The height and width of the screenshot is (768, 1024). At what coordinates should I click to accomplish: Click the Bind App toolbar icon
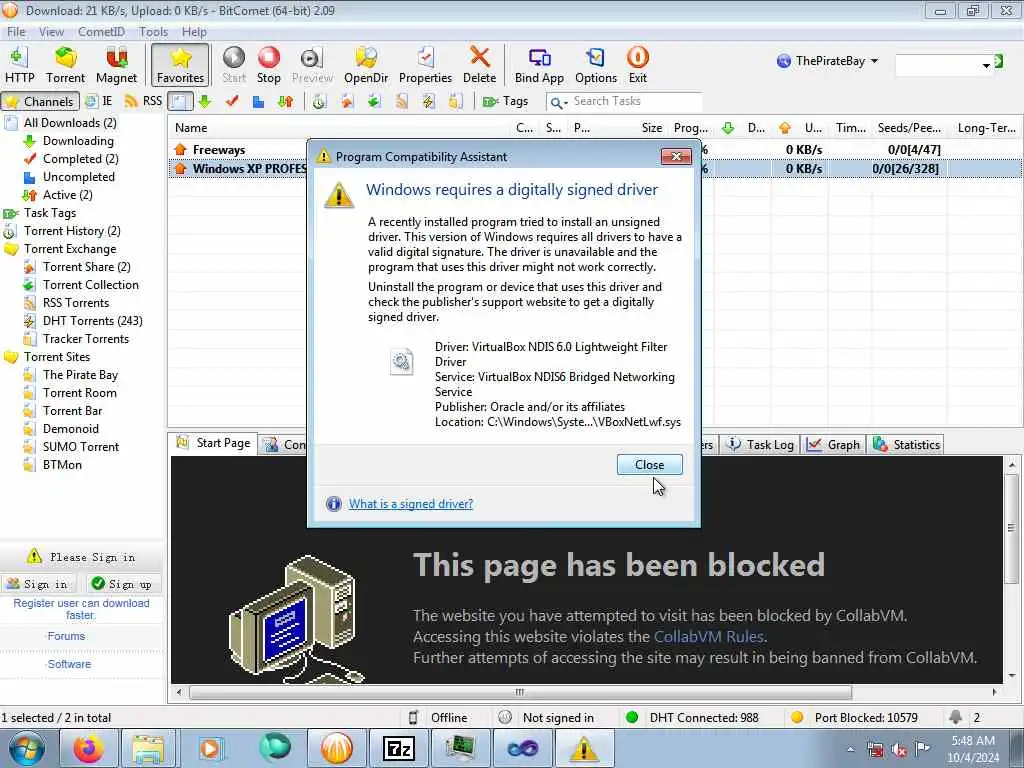(539, 65)
